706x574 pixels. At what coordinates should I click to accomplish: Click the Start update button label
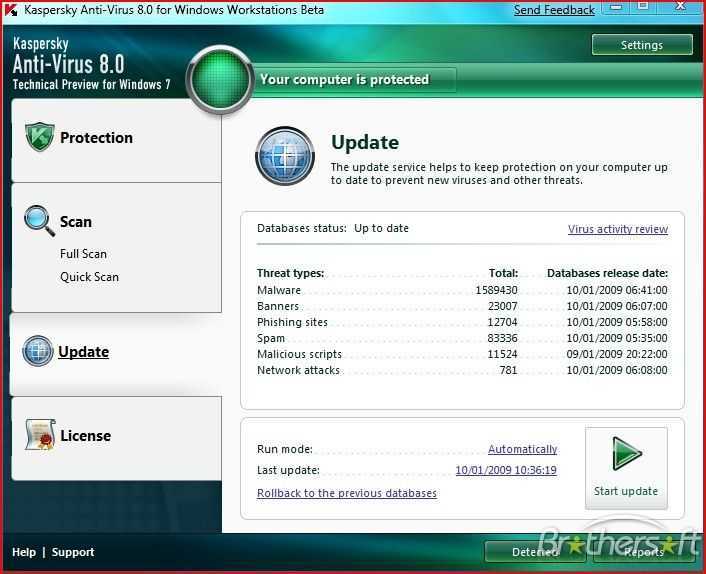tap(626, 491)
